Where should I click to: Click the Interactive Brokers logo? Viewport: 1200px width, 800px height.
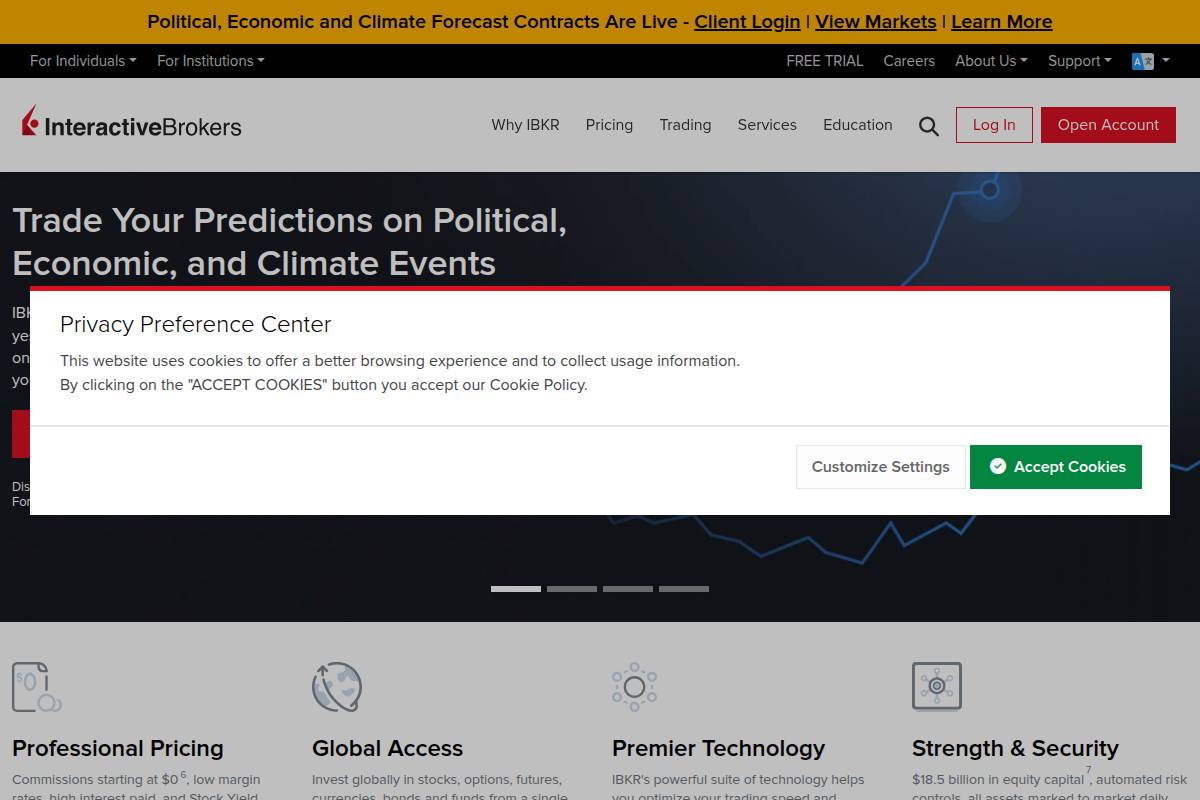[x=132, y=125]
